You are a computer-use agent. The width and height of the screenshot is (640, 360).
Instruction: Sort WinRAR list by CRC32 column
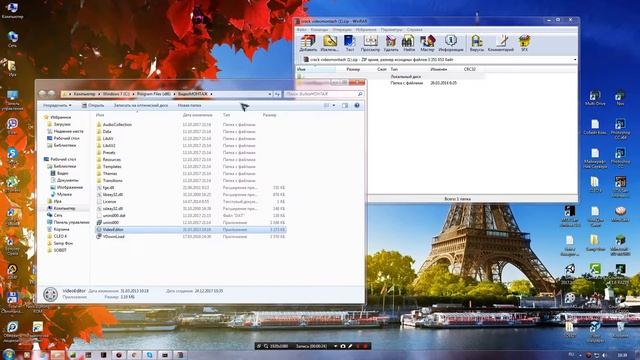pyautogui.click(x=470, y=69)
